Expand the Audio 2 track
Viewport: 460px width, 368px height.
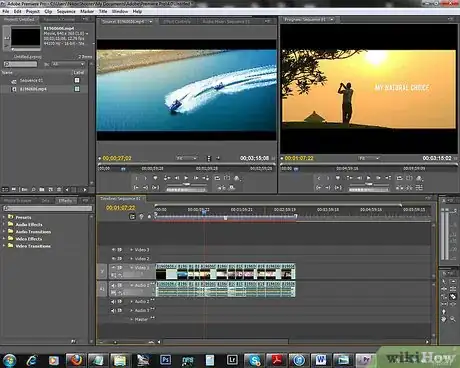131,302
